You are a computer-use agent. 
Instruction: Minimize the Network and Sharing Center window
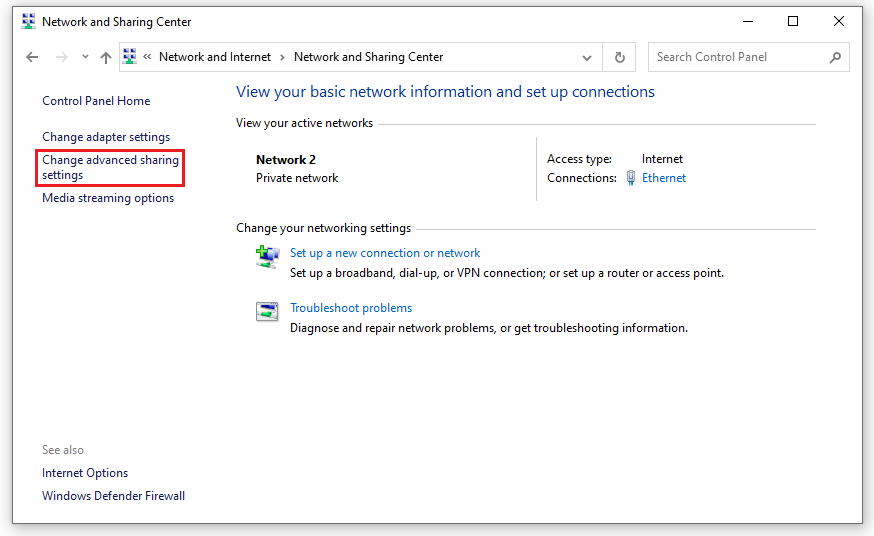pyautogui.click(x=748, y=21)
